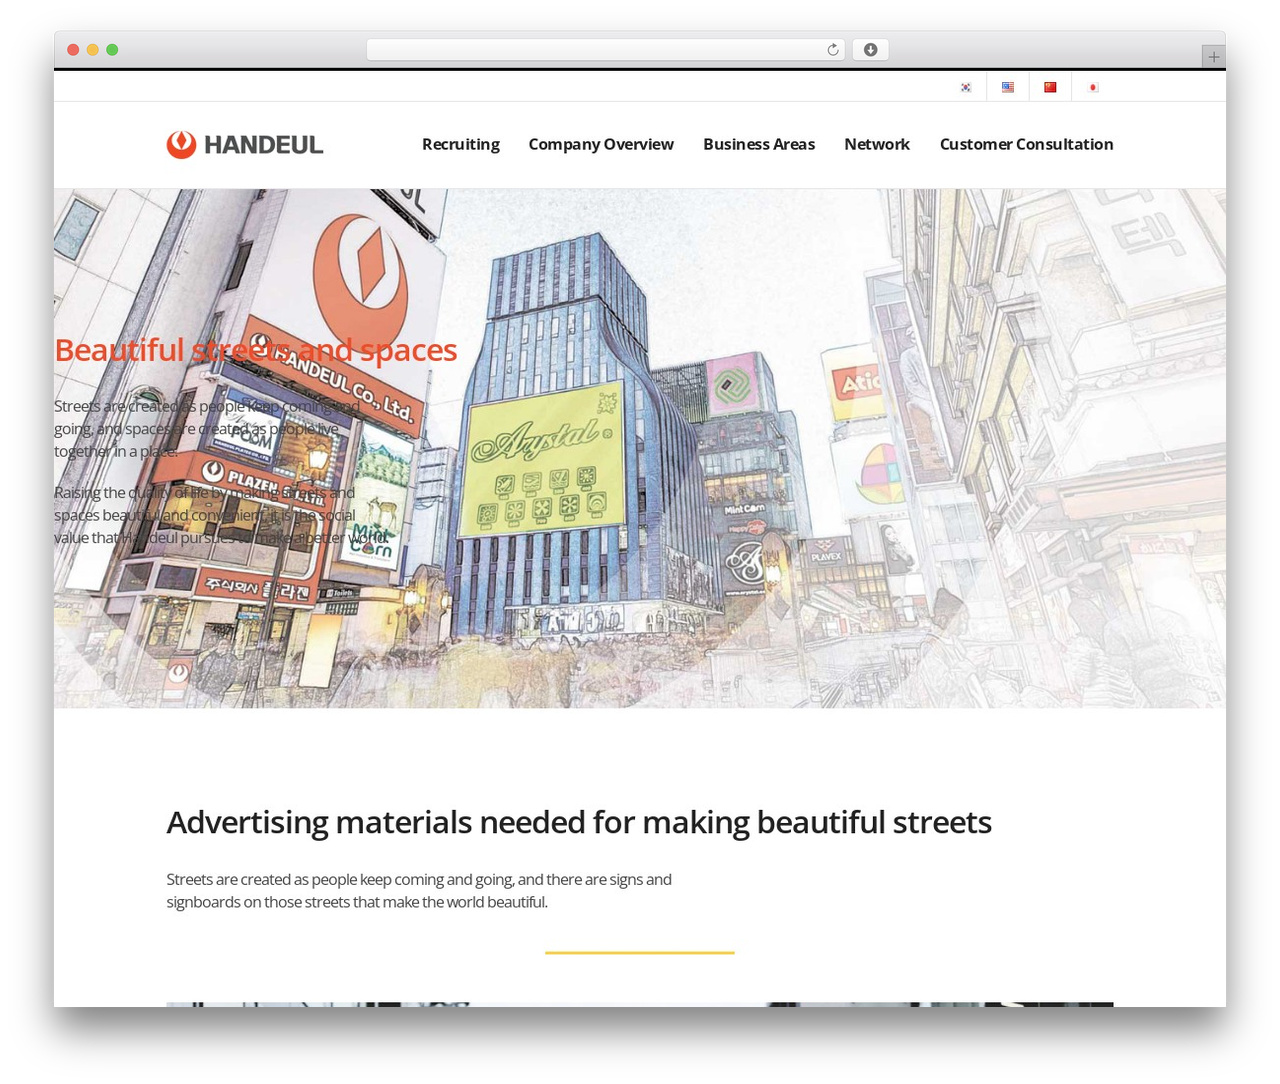Close the browser window red button
Screen dimensions: 1280x1084
73,50
